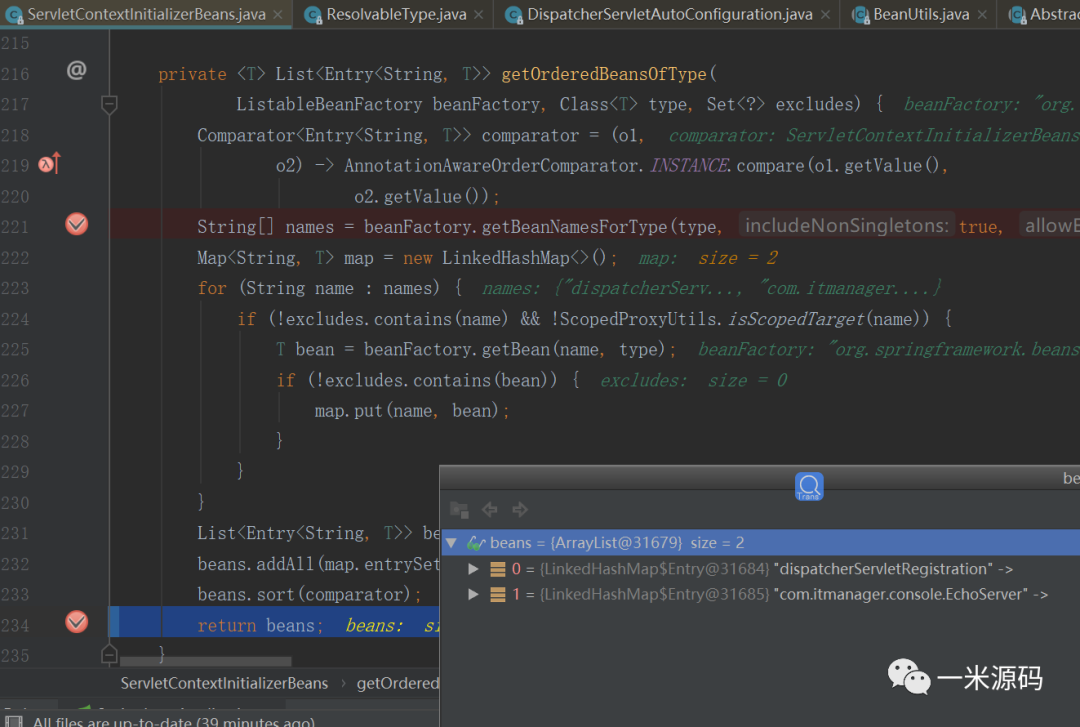Click the status bar icon beside 'All files are up-to-date'
Image resolution: width=1080 pixels, height=727 pixels.
click(12, 722)
